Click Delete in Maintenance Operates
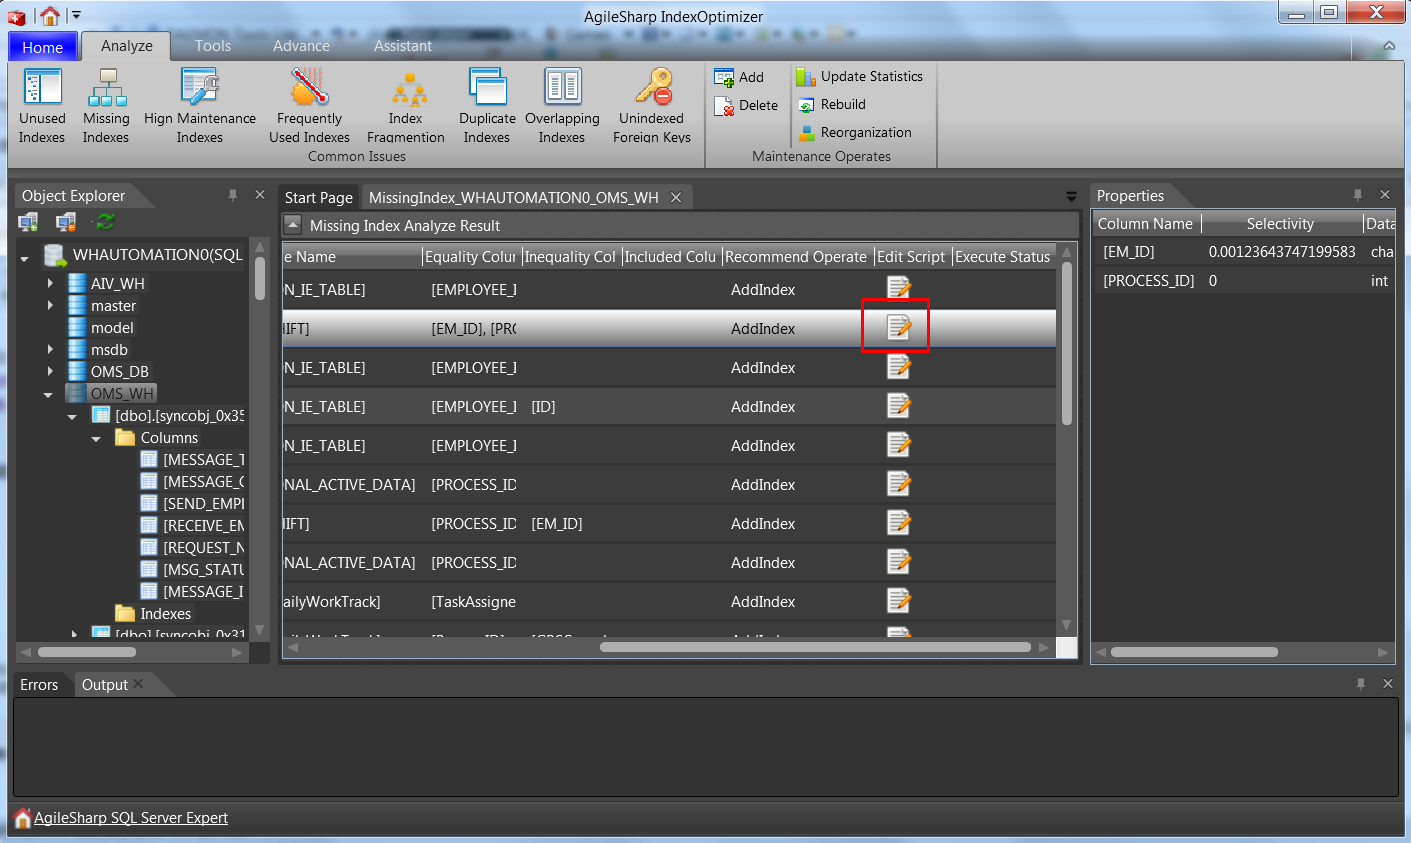 (x=746, y=105)
